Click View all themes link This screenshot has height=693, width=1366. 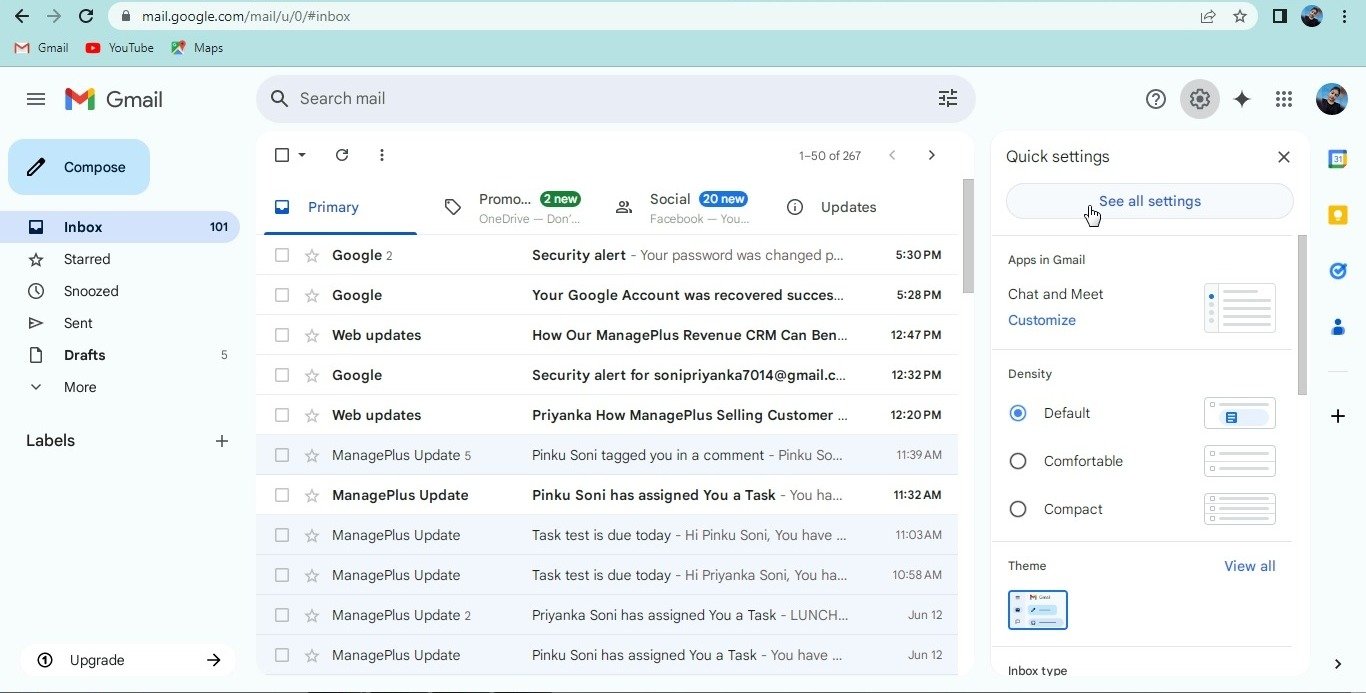pyautogui.click(x=1249, y=566)
